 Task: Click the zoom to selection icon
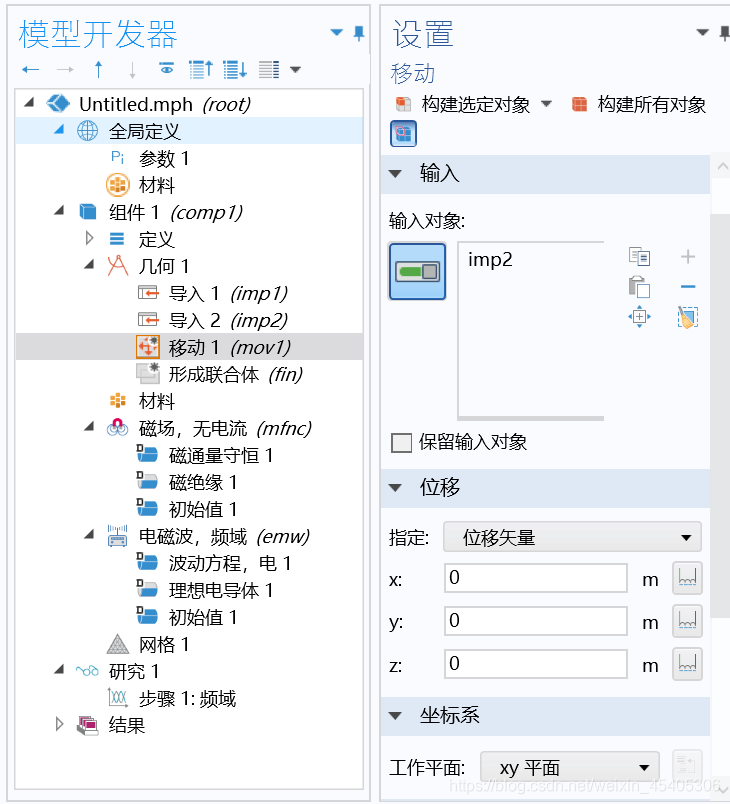(639, 317)
